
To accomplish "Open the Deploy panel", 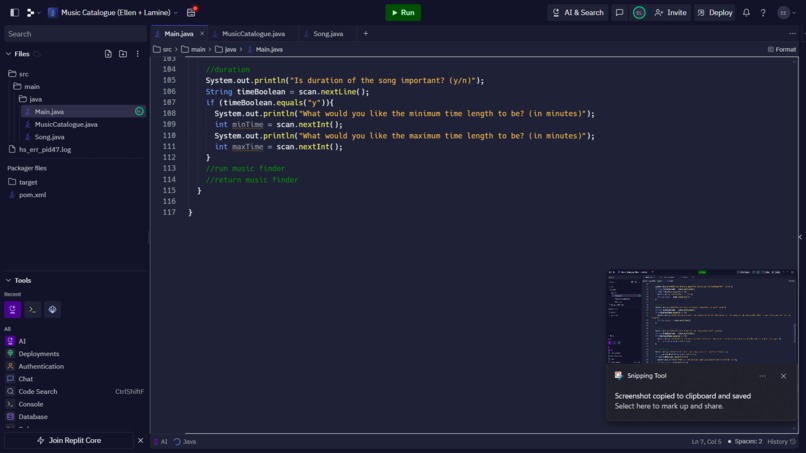I will coord(715,12).
